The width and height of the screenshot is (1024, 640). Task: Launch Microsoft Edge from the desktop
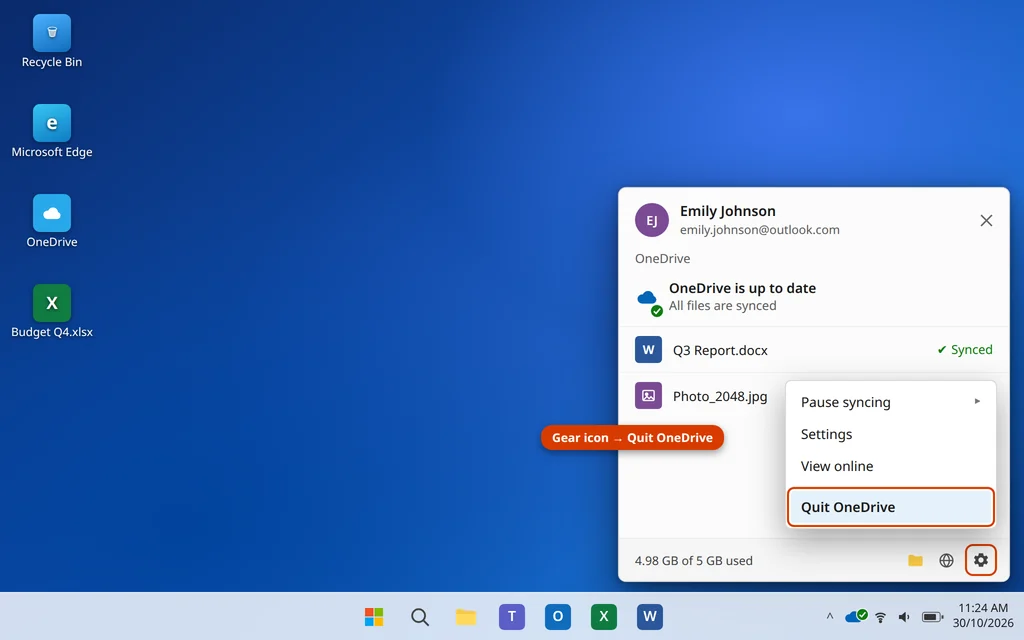tap(52, 131)
